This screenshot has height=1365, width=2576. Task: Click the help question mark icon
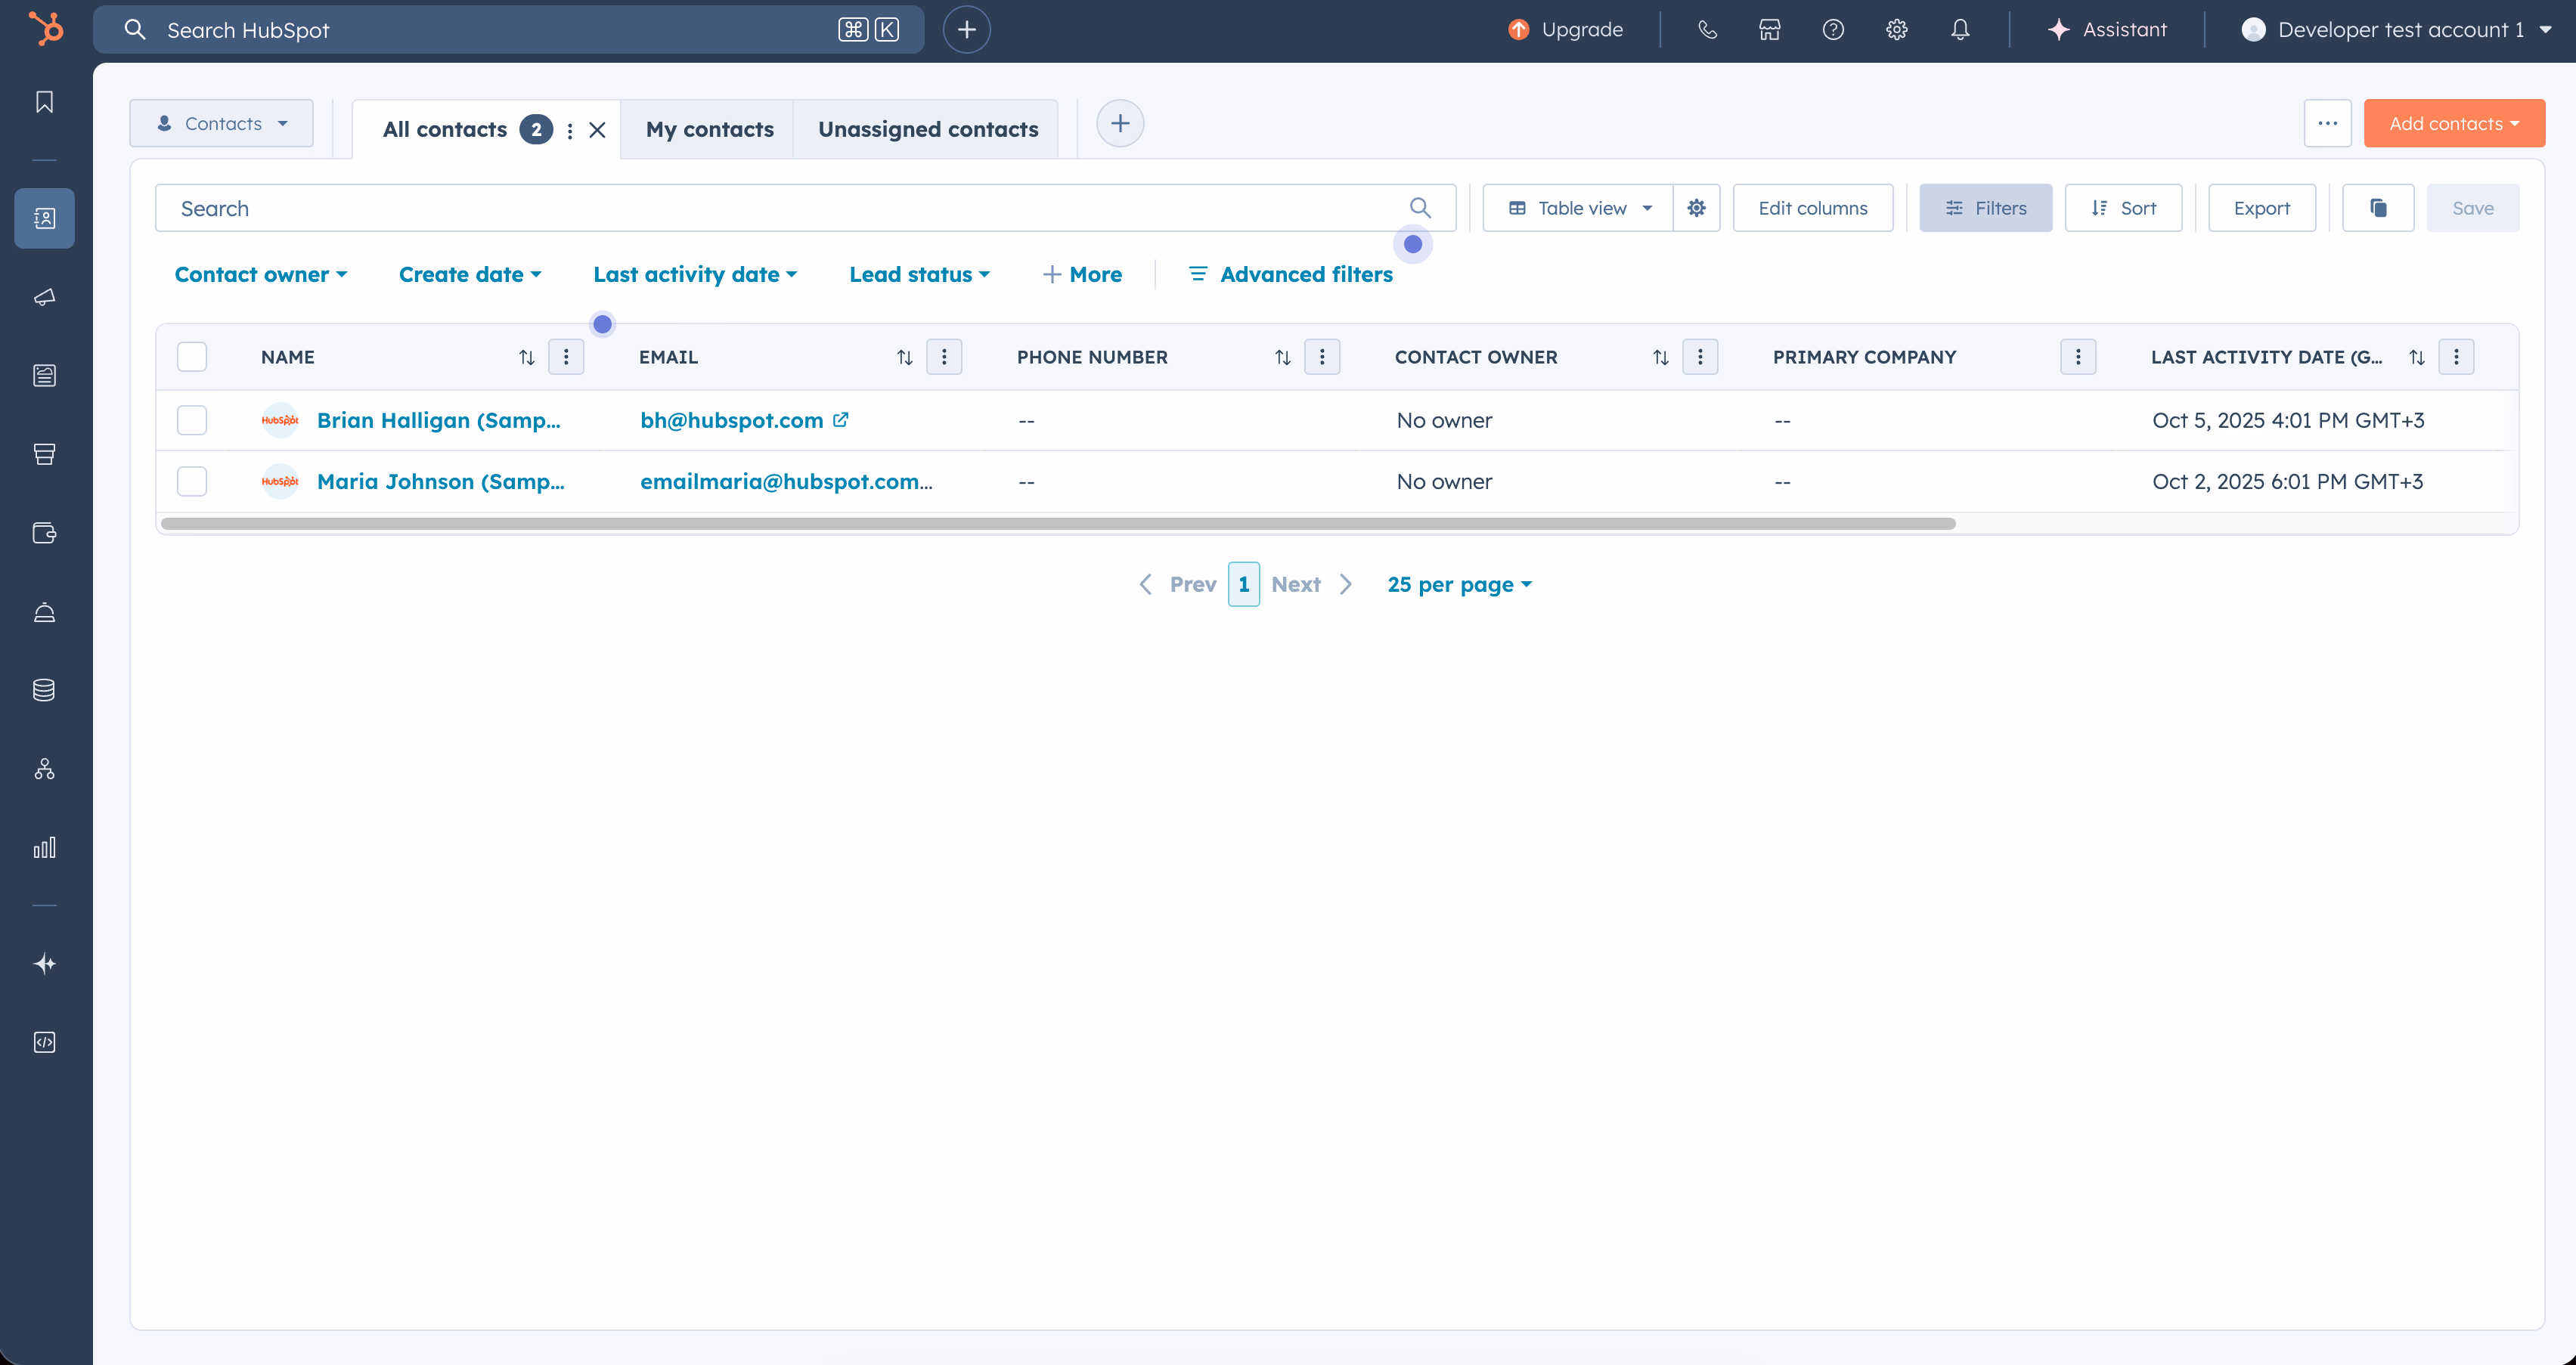tap(1832, 30)
